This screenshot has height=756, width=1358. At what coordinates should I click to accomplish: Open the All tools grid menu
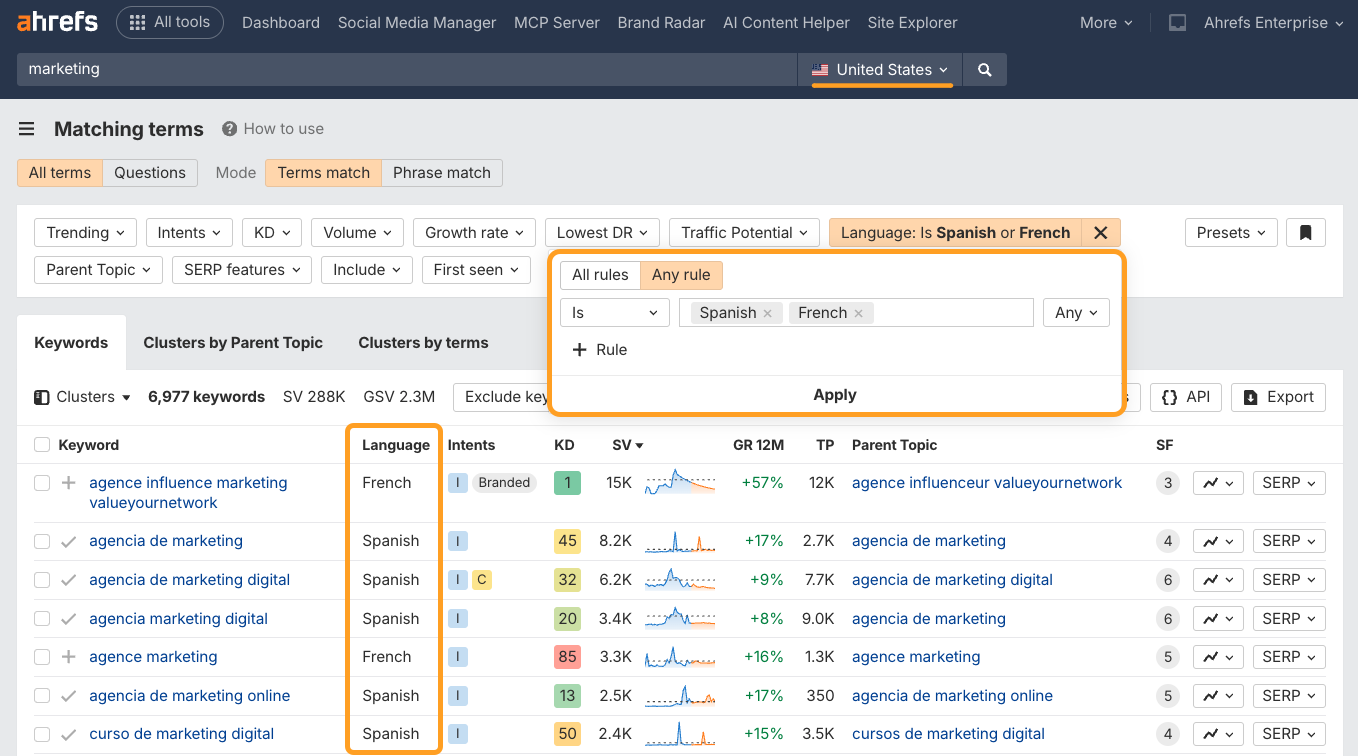pos(170,22)
